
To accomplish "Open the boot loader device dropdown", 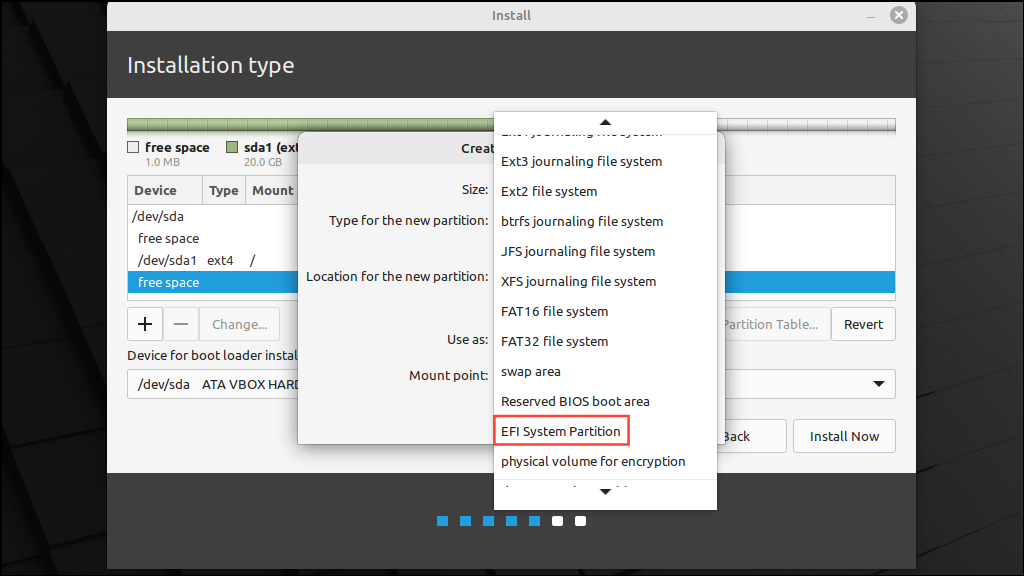I will pyautogui.click(x=878, y=384).
